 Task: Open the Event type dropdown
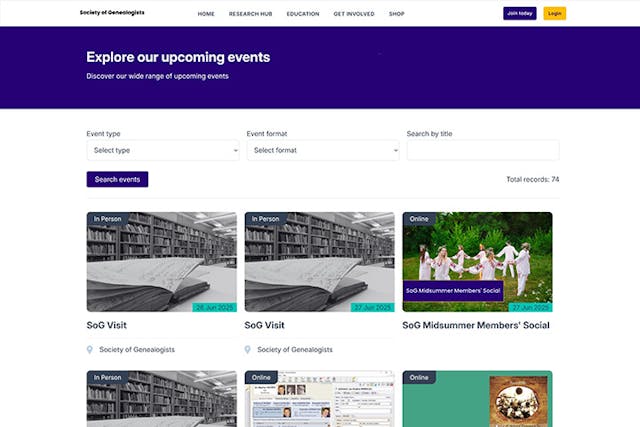tap(163, 150)
